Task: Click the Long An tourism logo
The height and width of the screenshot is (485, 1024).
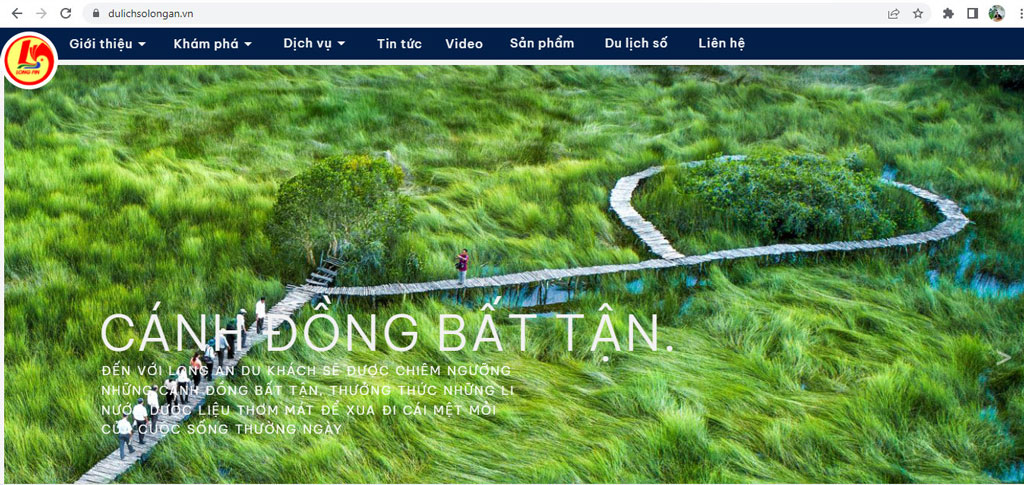Action: pyautogui.click(x=29, y=62)
